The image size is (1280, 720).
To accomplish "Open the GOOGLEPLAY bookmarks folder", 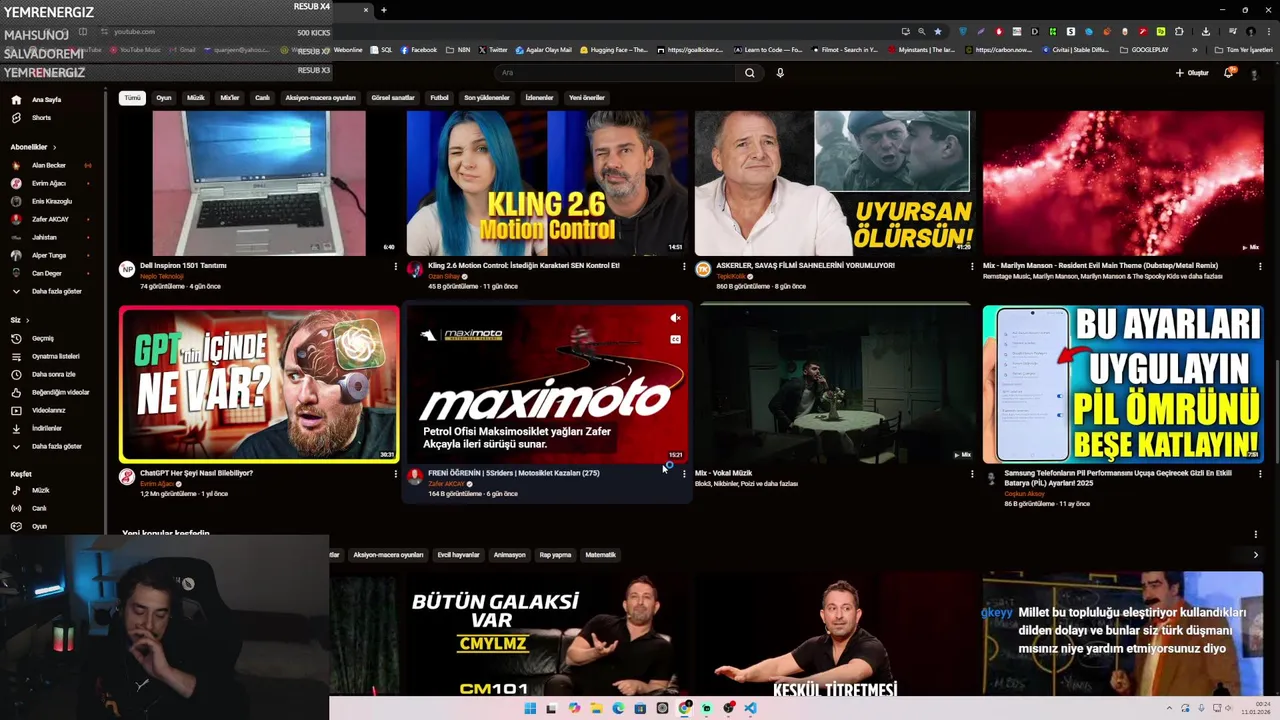I will (x=1144, y=49).
